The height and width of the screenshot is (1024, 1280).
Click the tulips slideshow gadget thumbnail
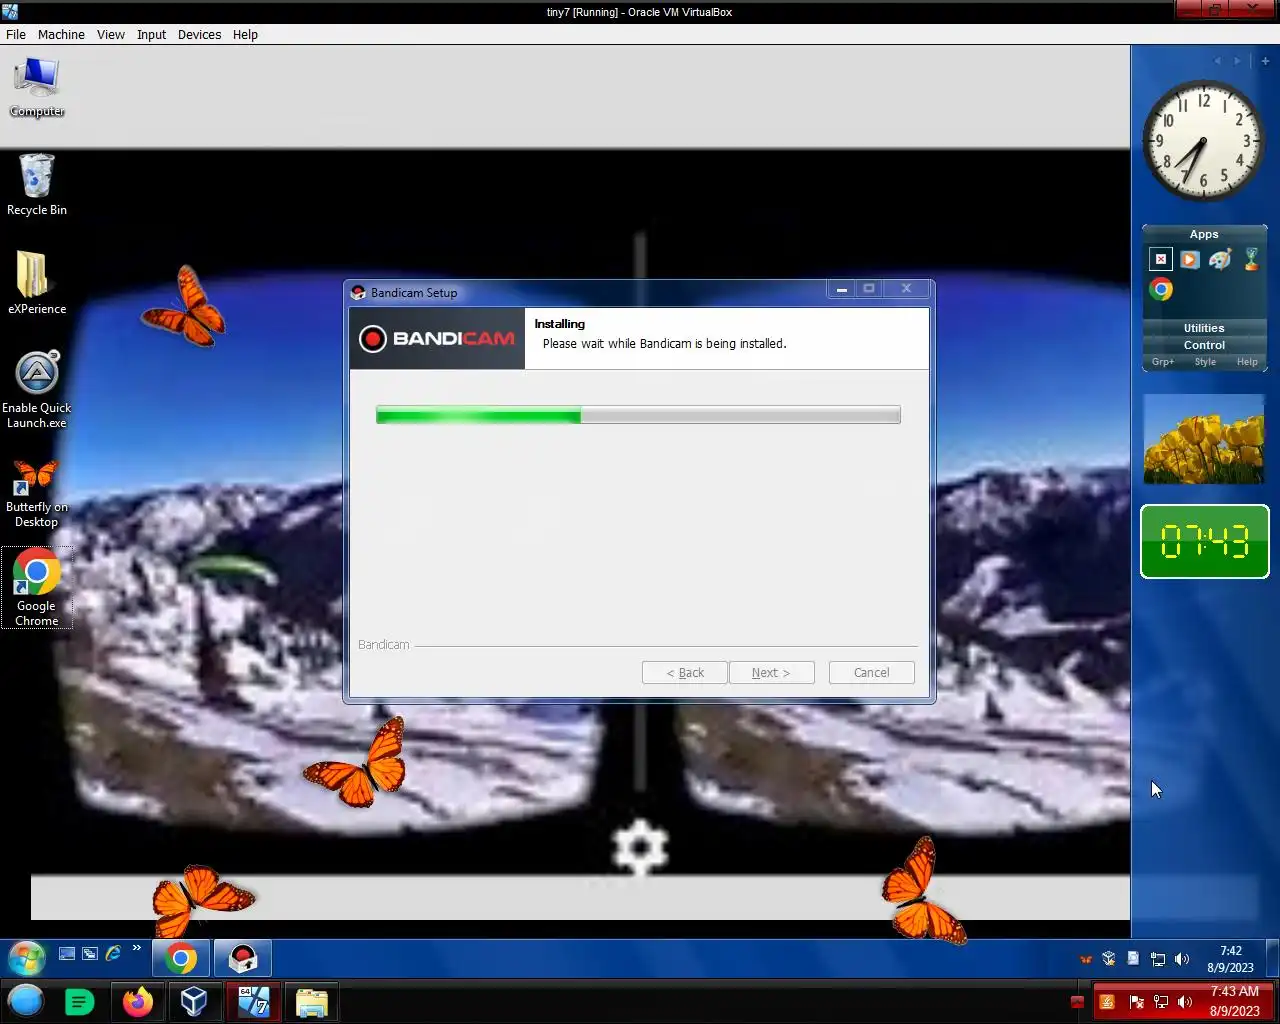tap(1204, 439)
